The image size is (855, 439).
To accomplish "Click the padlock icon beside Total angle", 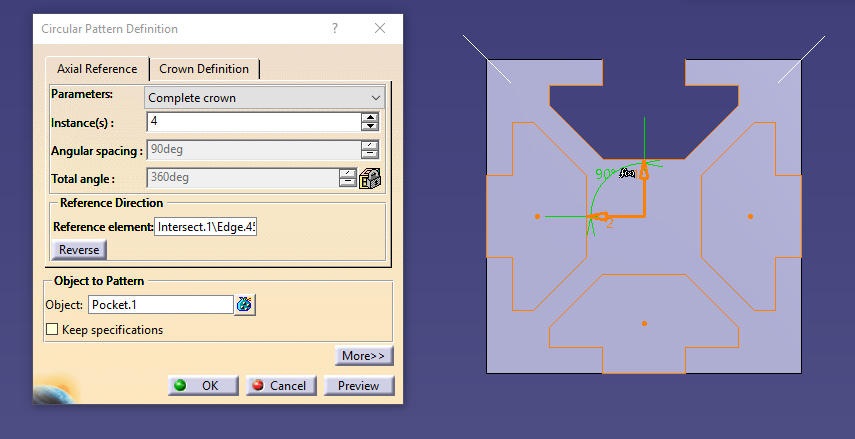I will (370, 178).
